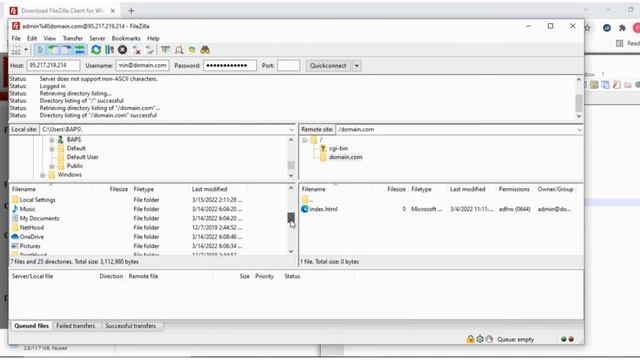Expand the Default folder in local tree
This screenshot has height=360, width=640.
(x=51, y=149)
